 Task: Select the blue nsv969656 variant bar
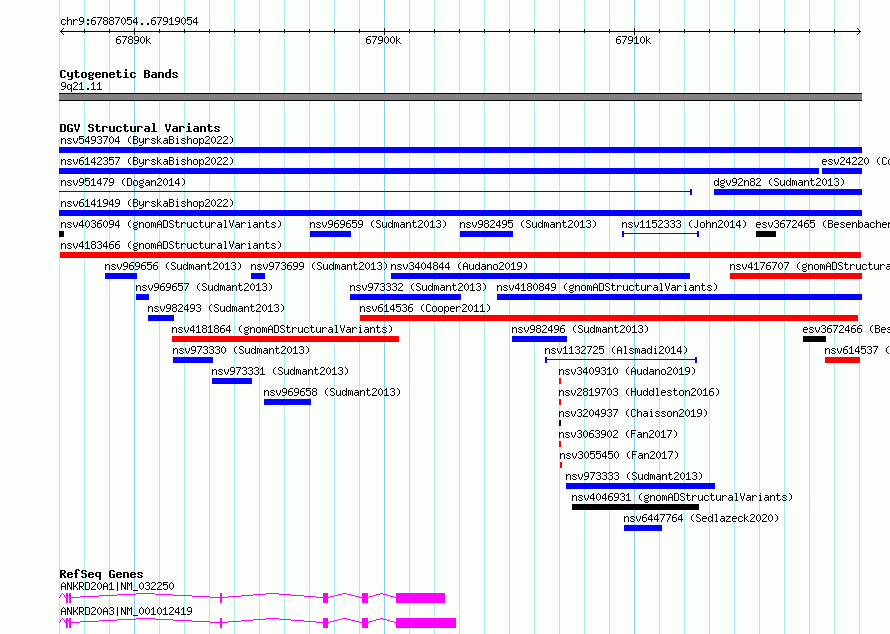click(x=121, y=276)
